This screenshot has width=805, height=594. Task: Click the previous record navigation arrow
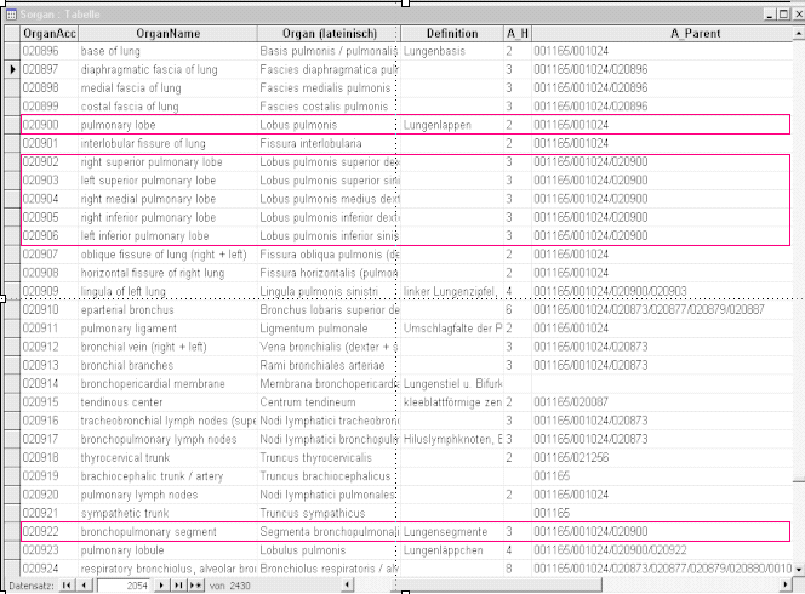tap(83, 584)
